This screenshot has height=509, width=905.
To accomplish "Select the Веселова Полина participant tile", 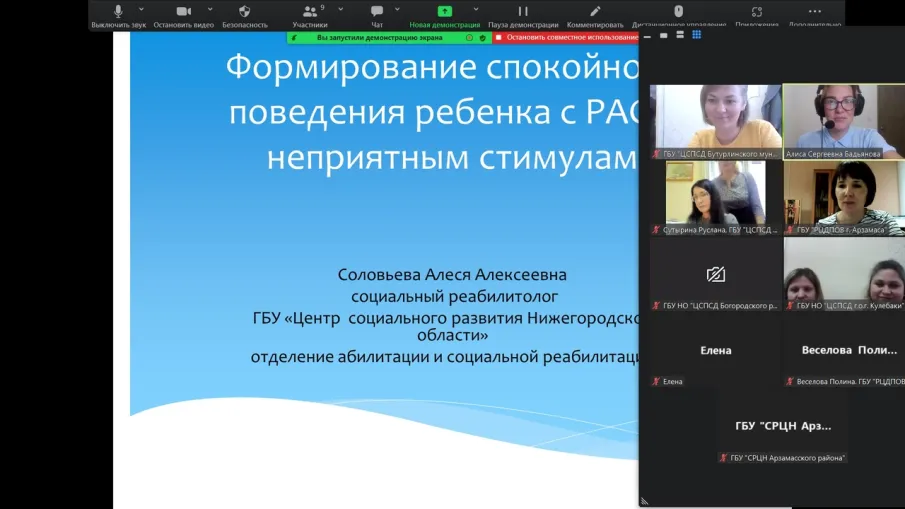I will (844, 350).
